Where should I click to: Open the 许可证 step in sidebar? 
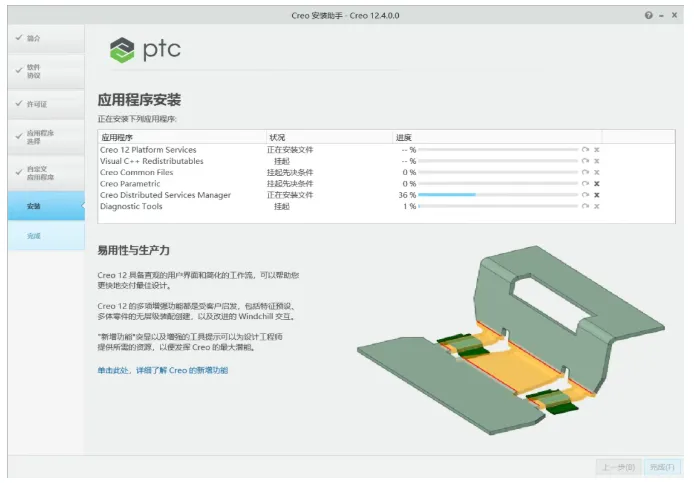coord(46,104)
